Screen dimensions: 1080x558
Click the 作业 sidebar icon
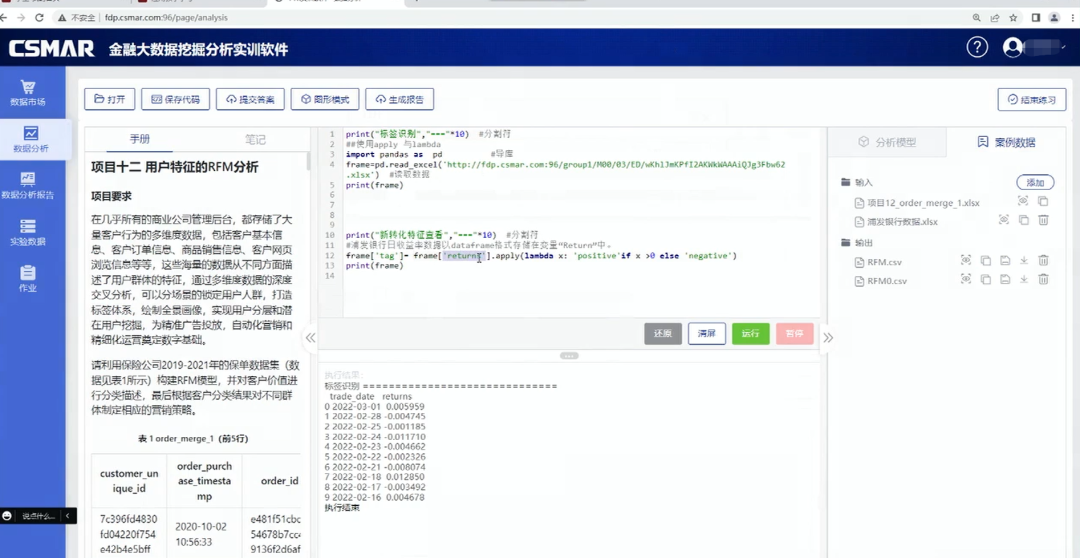click(28, 278)
